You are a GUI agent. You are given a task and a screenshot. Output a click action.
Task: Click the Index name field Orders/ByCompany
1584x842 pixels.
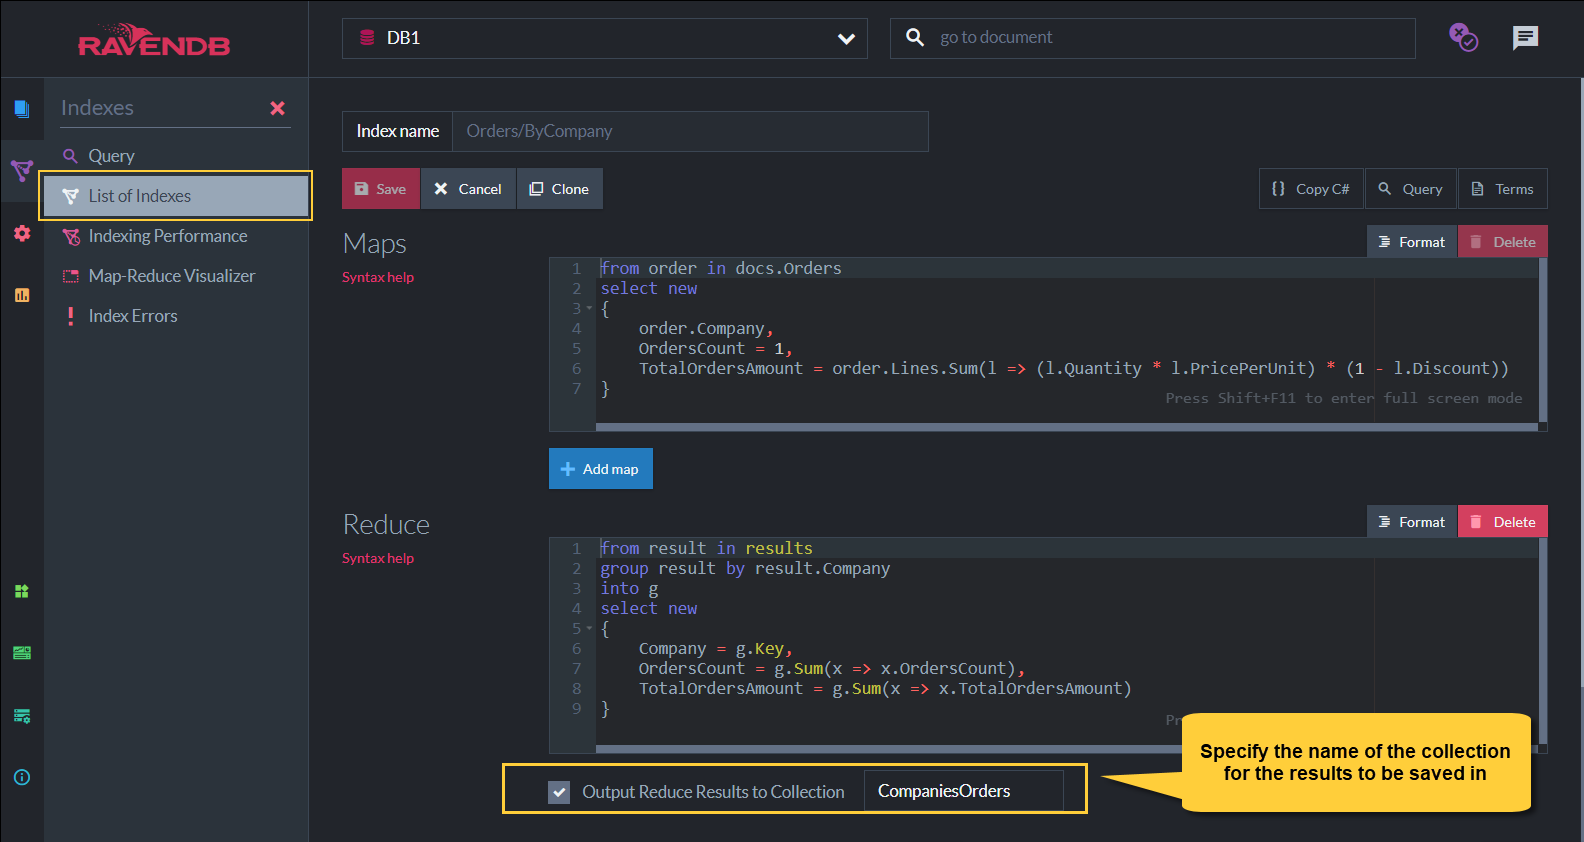point(690,131)
